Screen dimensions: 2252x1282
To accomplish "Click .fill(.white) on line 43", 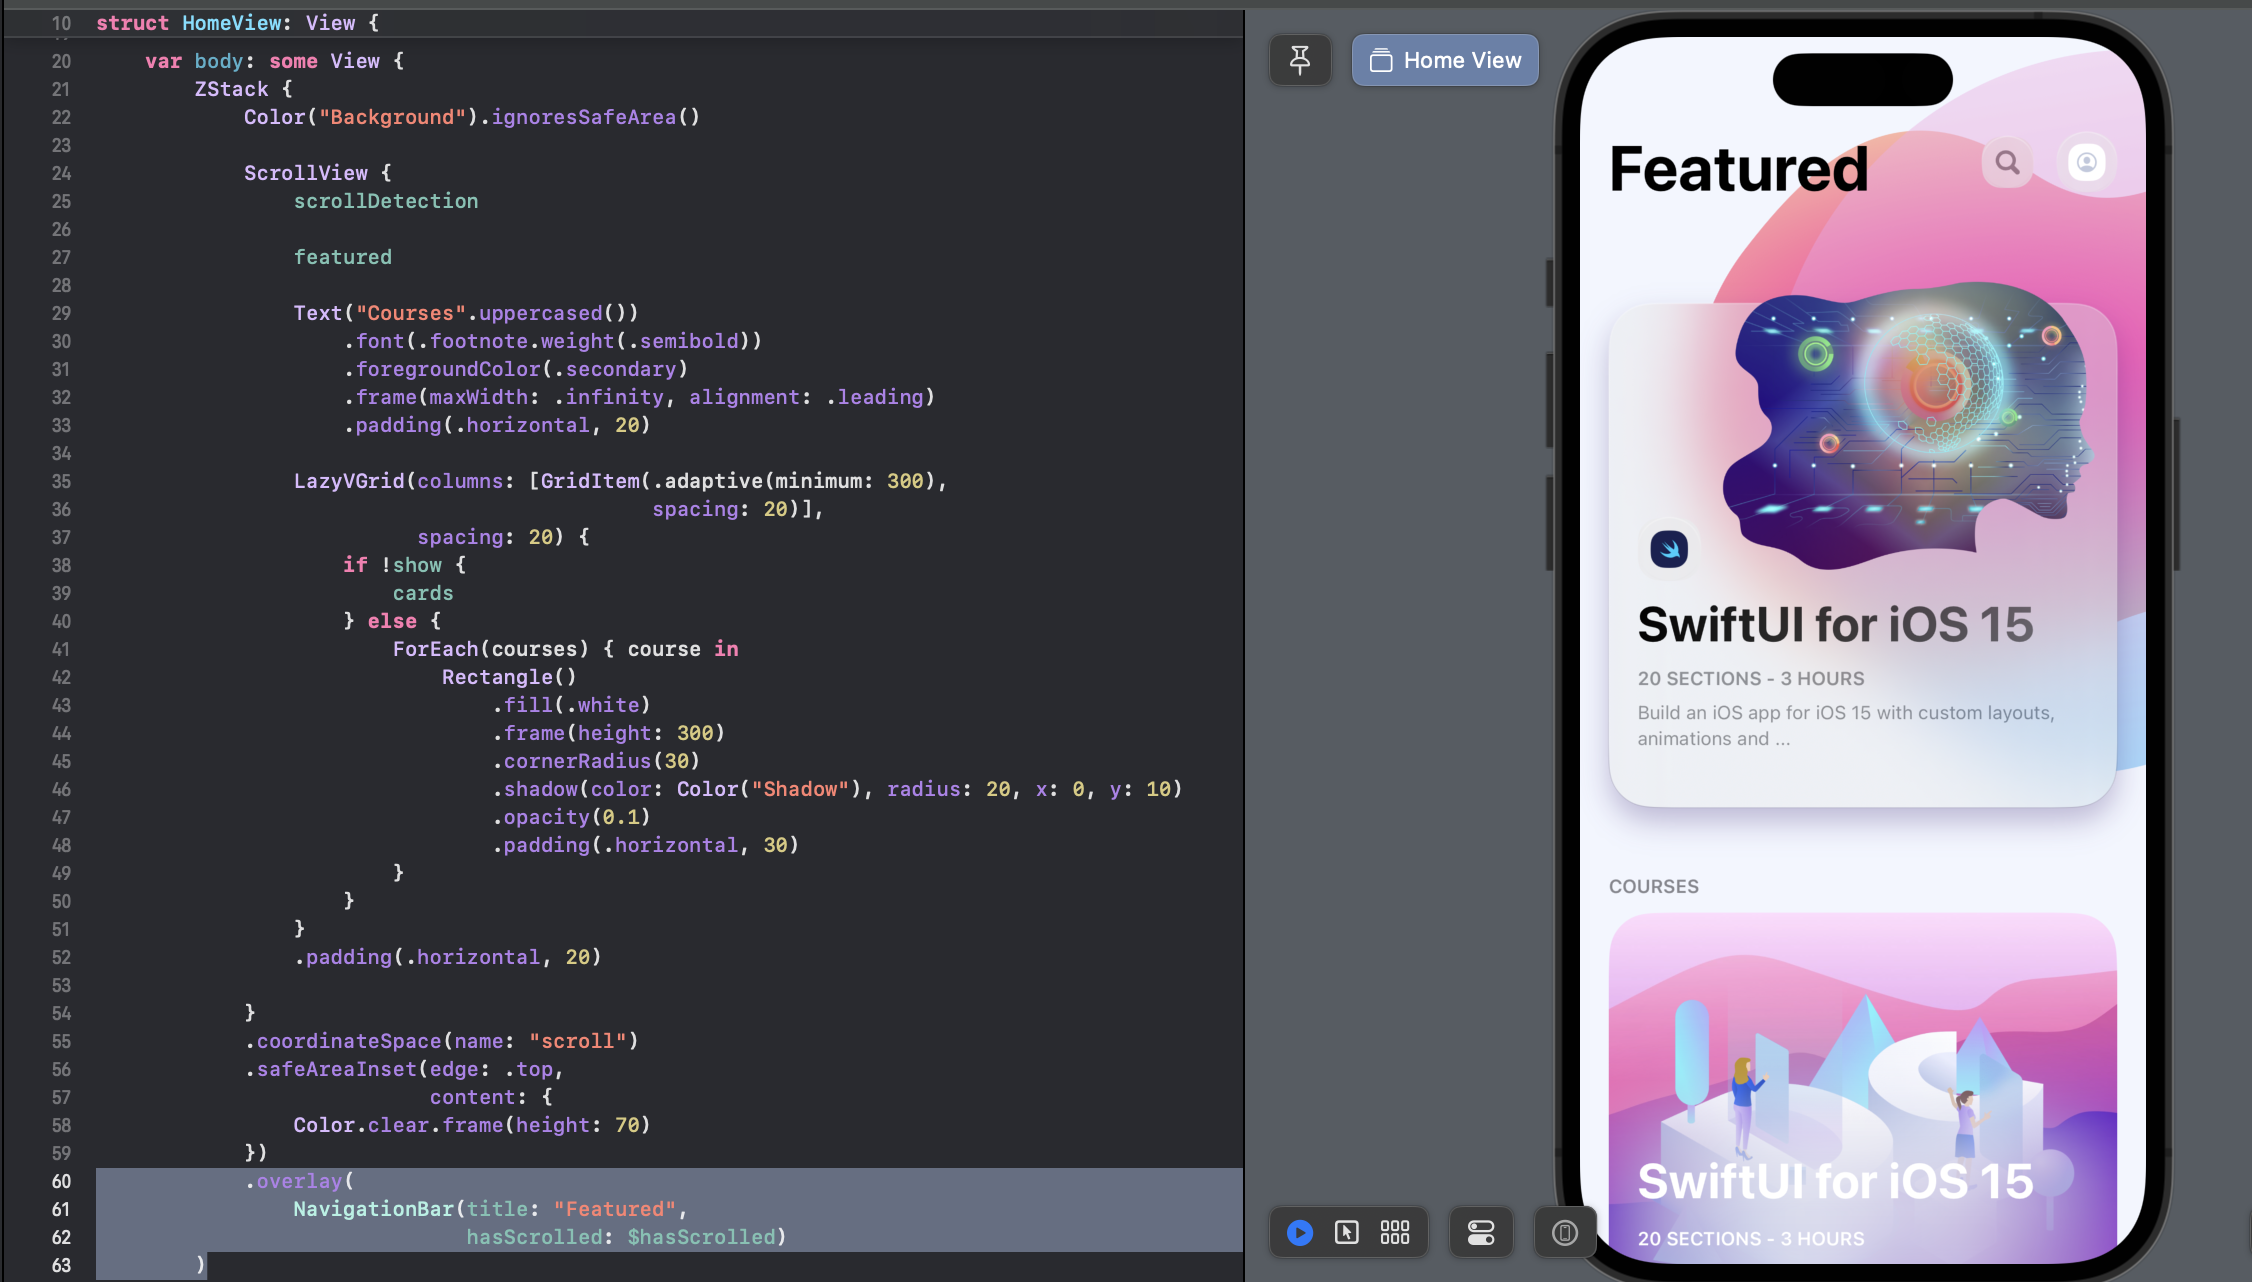I will pyautogui.click(x=571, y=705).
